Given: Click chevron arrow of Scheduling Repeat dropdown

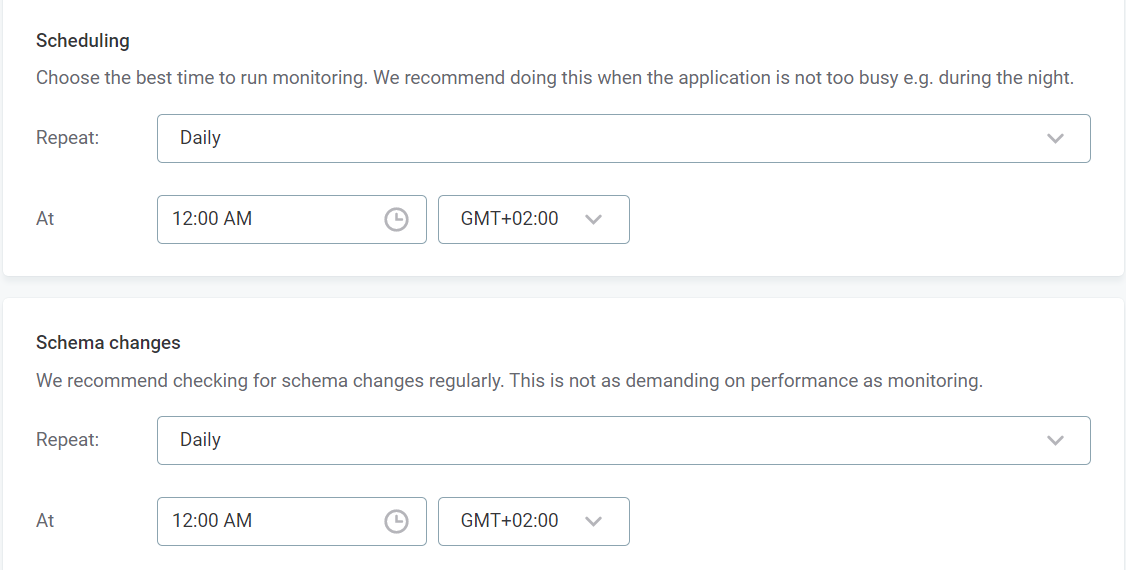Looking at the screenshot, I should [x=1055, y=138].
